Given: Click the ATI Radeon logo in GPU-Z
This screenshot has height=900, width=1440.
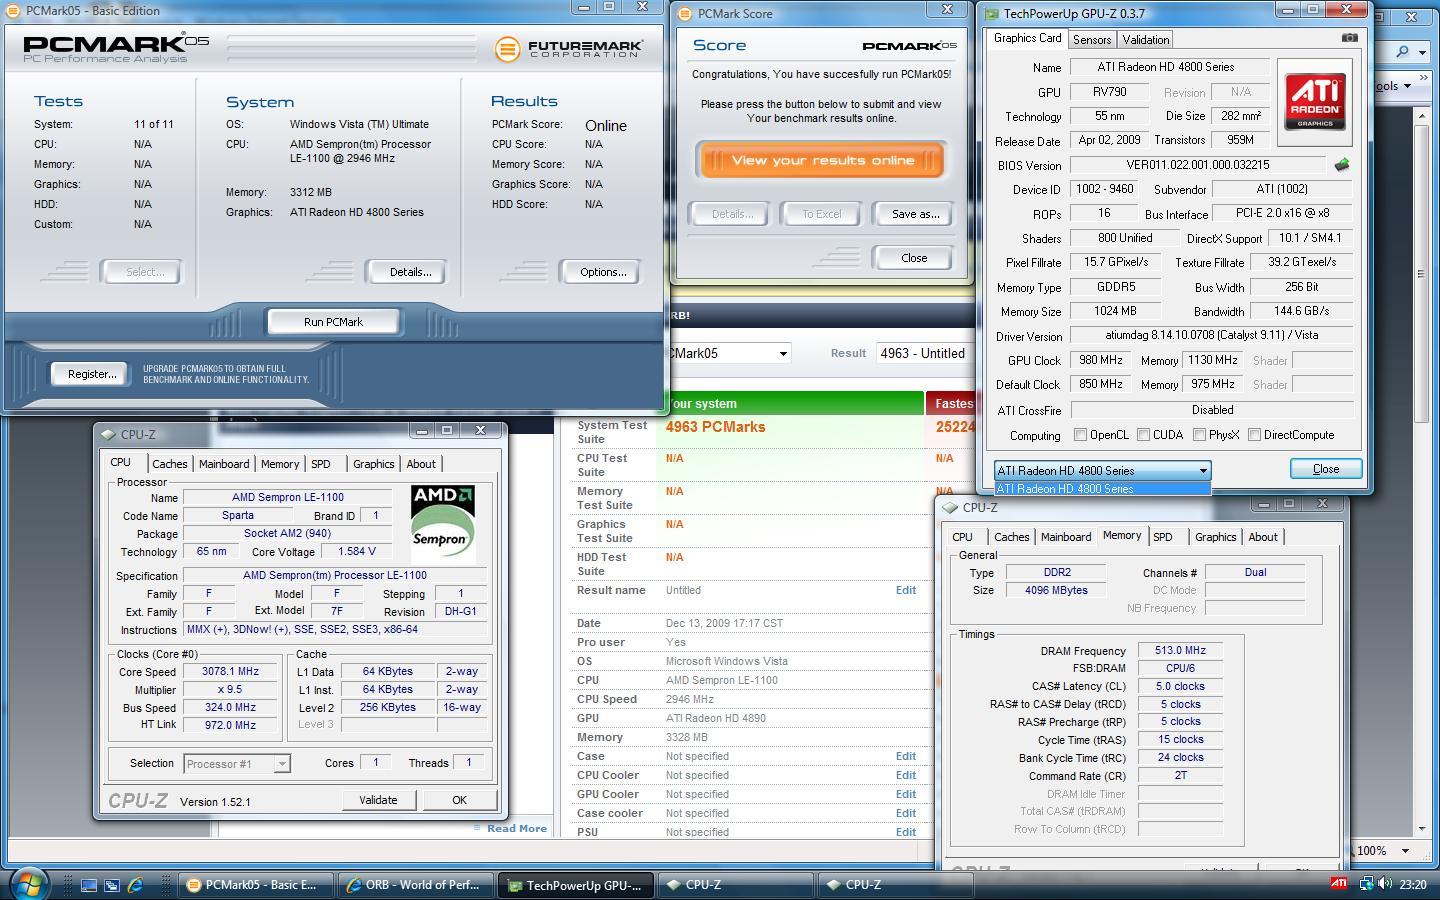Looking at the screenshot, I should click(1315, 101).
